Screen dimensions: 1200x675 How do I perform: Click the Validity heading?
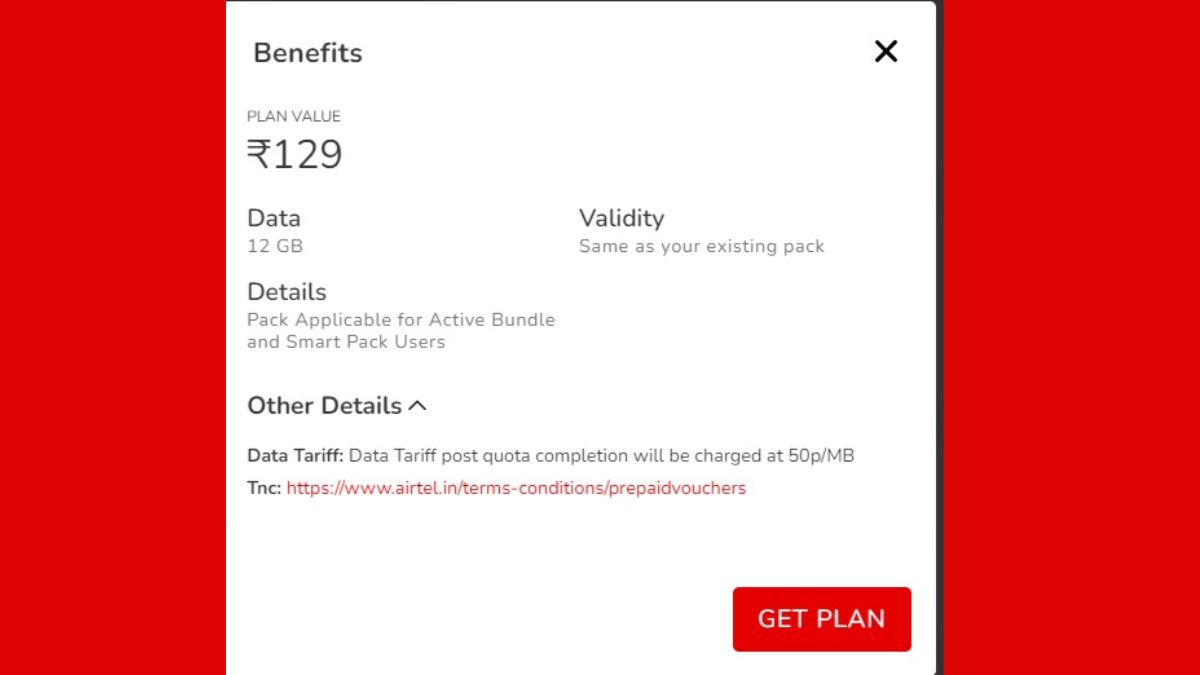(x=621, y=218)
